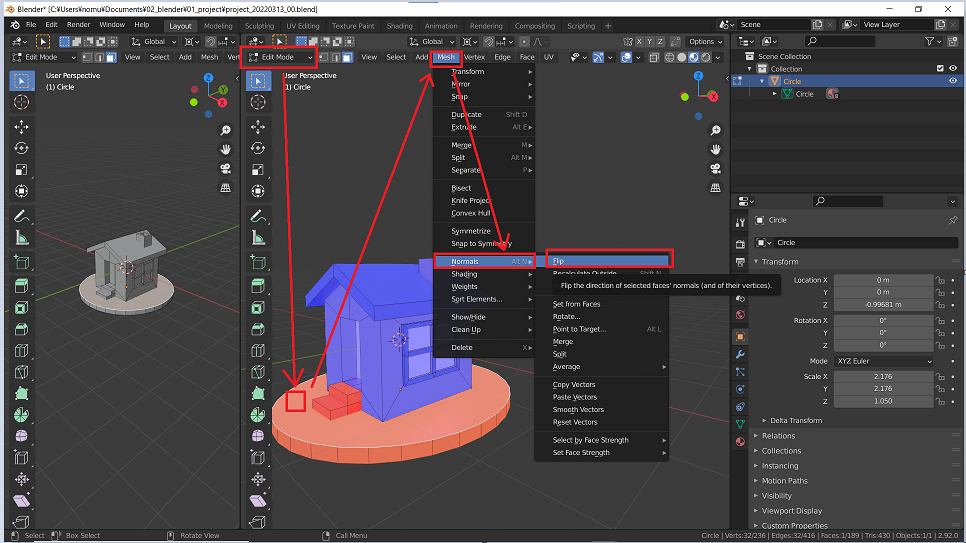Open Global orientation dropdown in right viewport

pyautogui.click(x=432, y=41)
